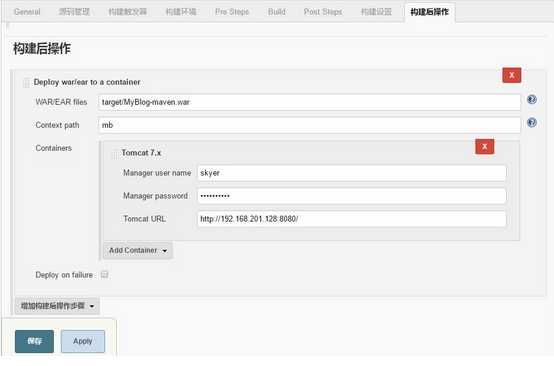
Task: Switch to the General tab
Action: (x=27, y=12)
